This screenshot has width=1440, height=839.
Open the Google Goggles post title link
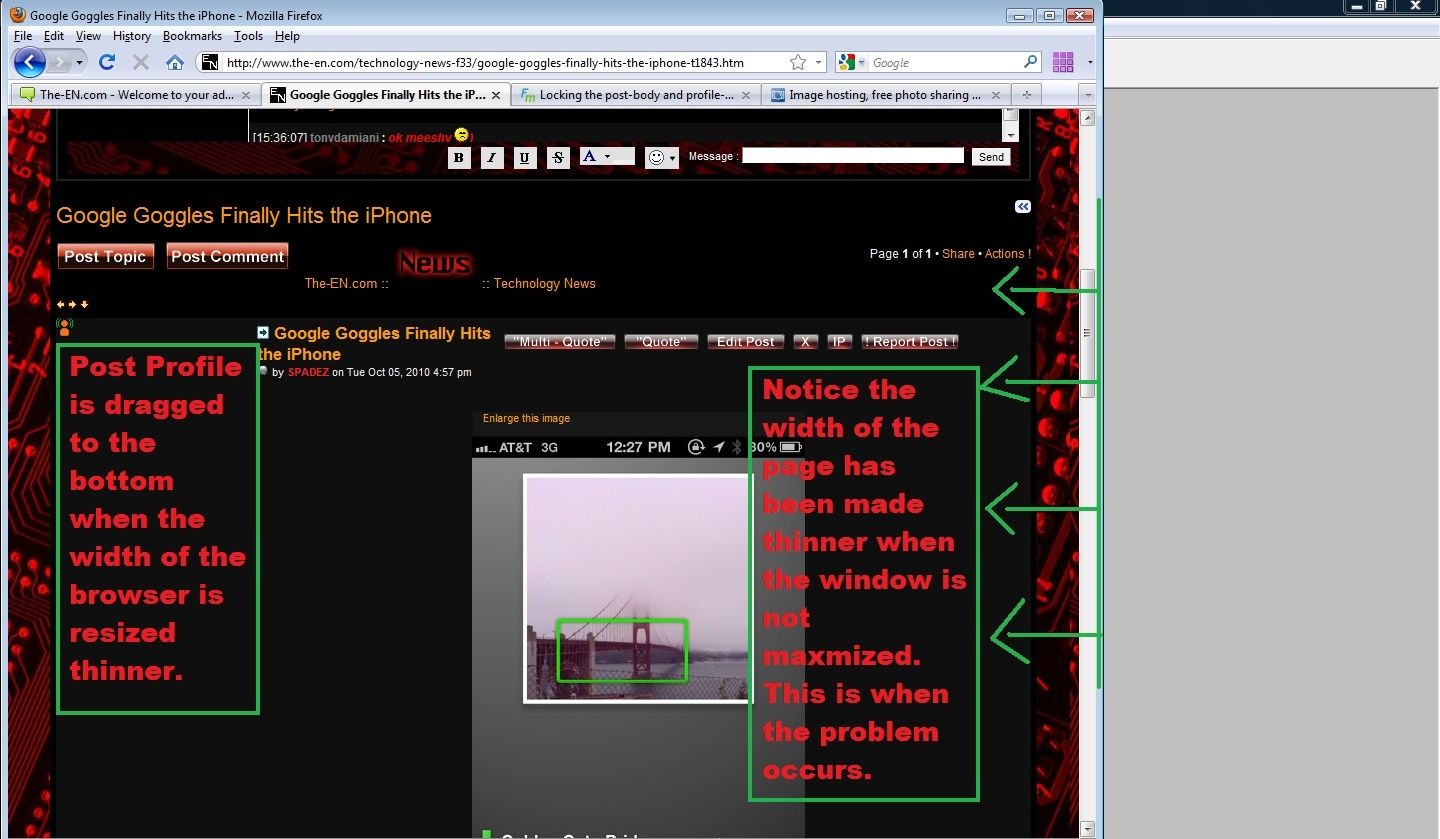[x=375, y=343]
